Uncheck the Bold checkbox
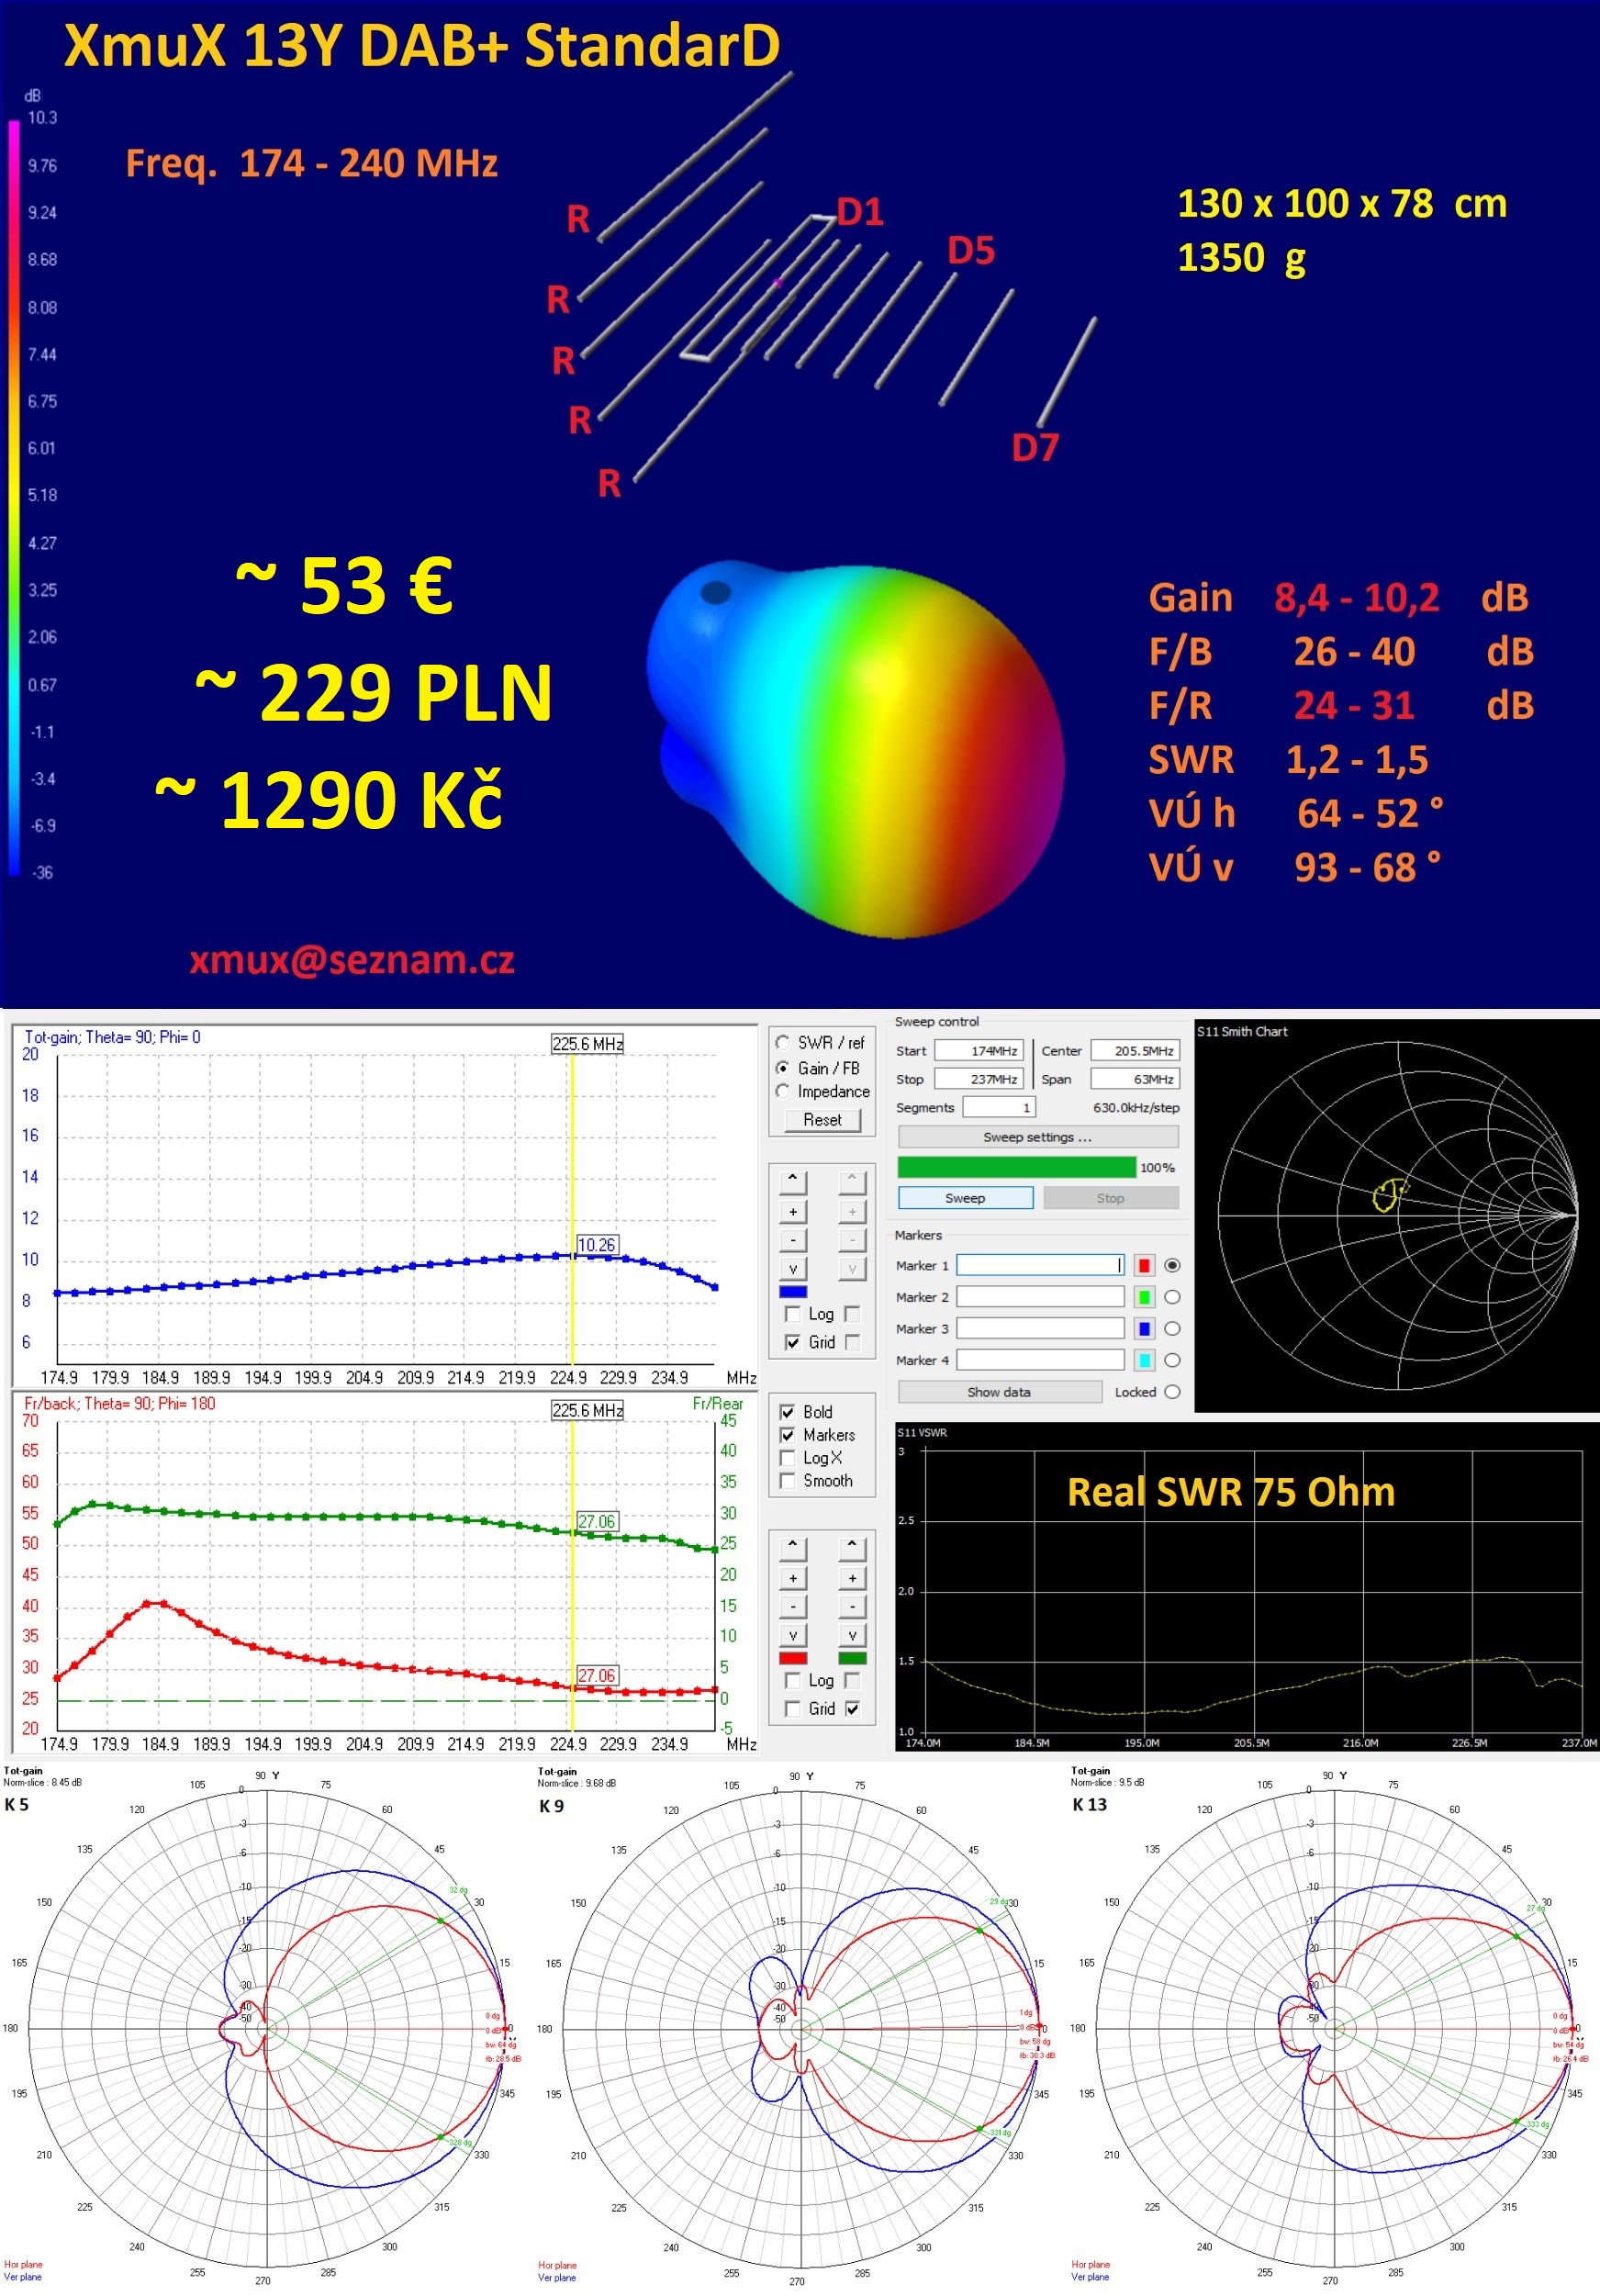Viewport: 1600px width, 2296px height. [787, 1412]
